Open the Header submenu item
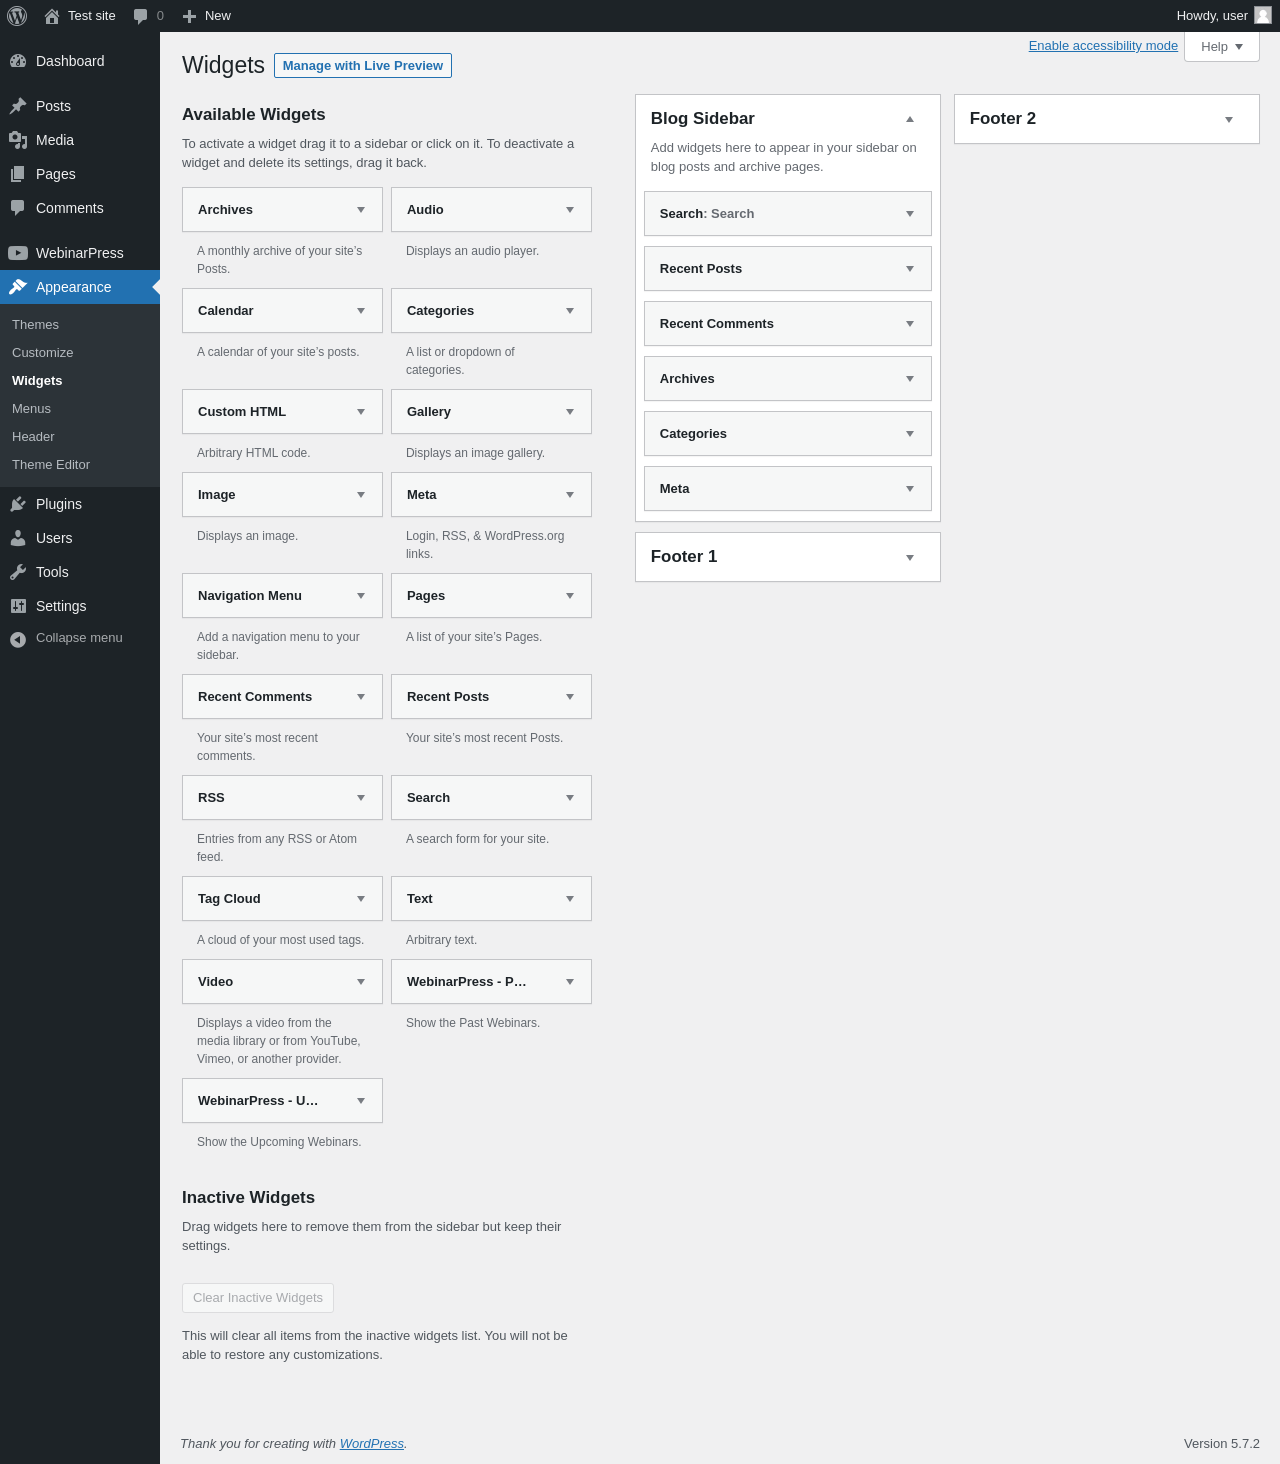This screenshot has height=1464, width=1280. pos(33,437)
